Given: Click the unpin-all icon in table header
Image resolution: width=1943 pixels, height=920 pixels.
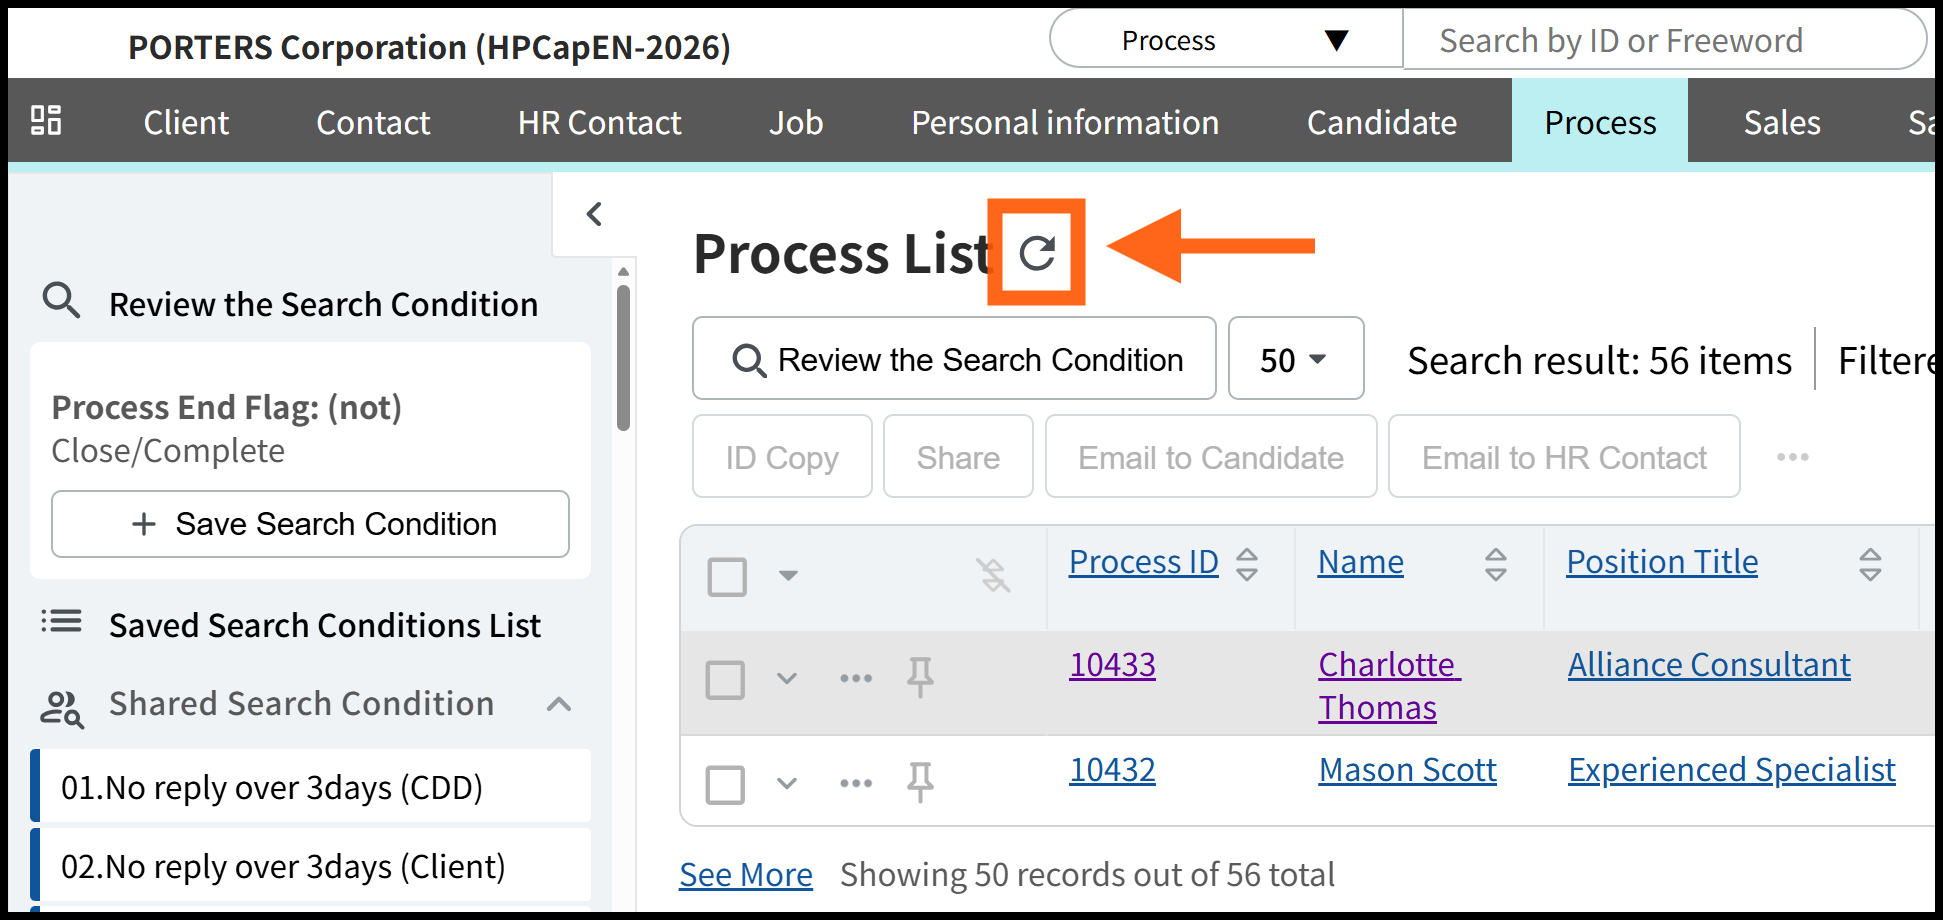Looking at the screenshot, I should coord(993,575).
